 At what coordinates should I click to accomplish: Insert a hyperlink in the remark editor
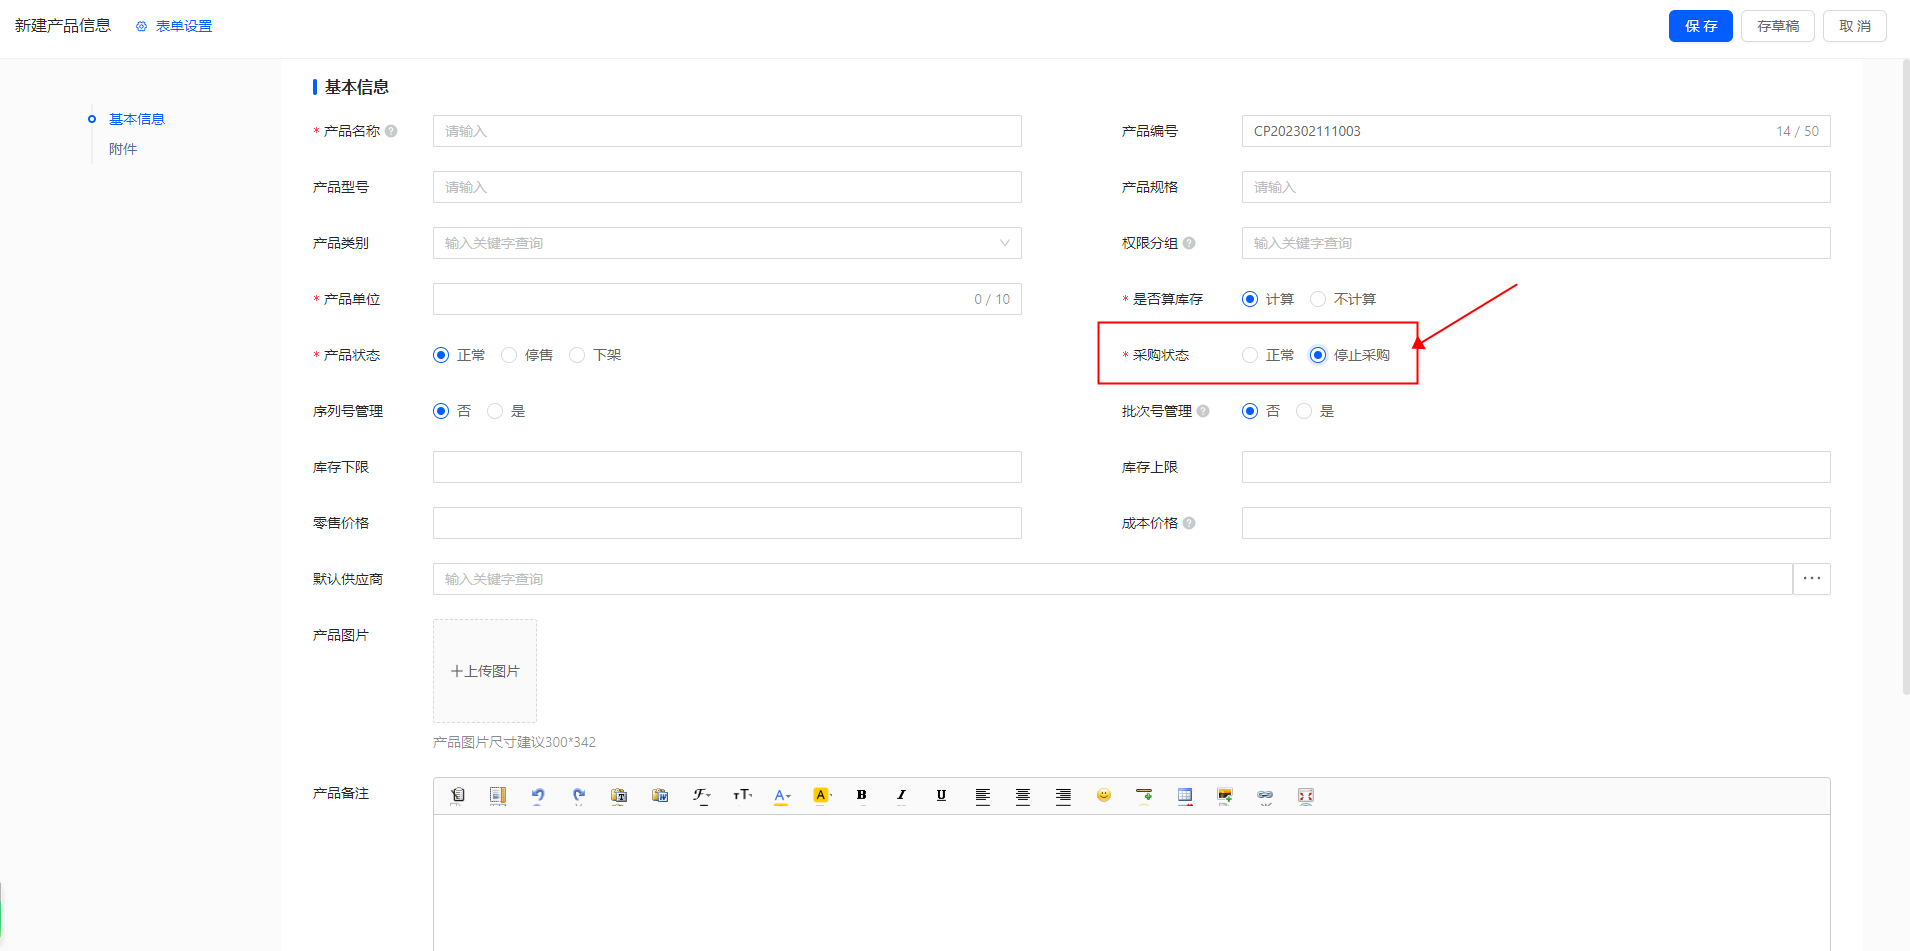[1265, 796]
